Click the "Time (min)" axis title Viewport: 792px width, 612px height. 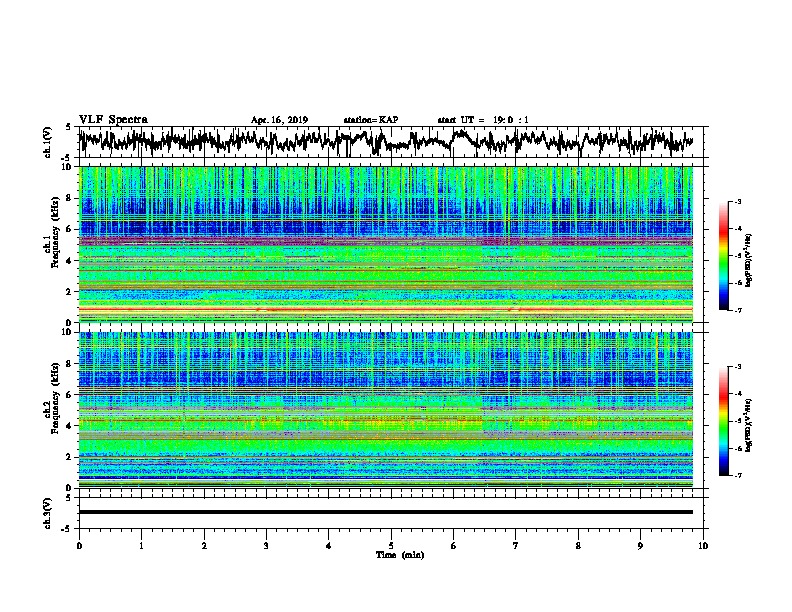pyautogui.click(x=400, y=555)
